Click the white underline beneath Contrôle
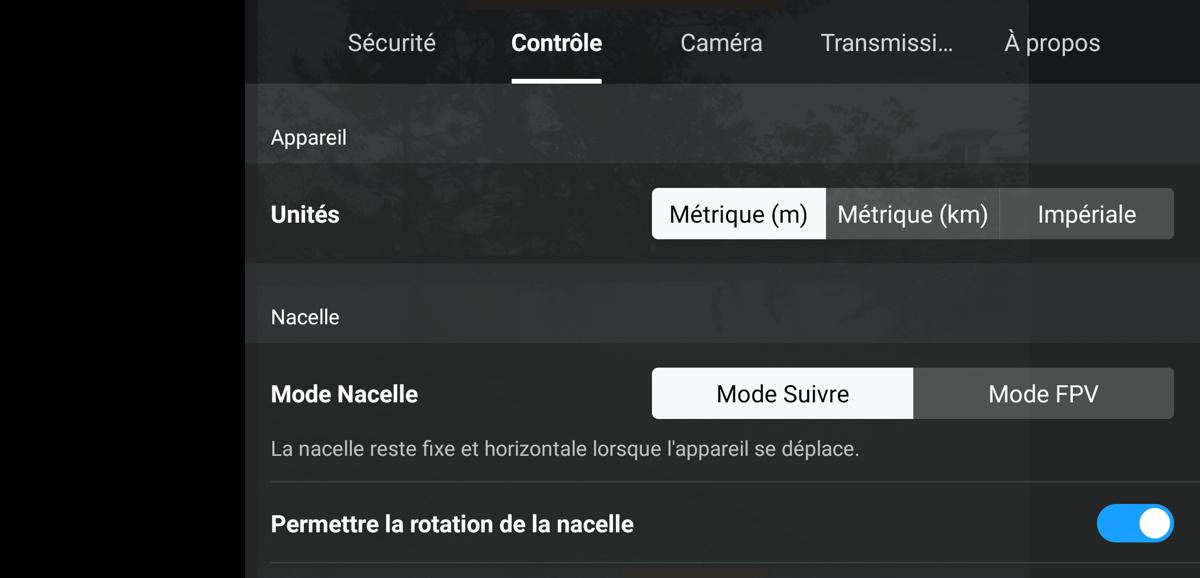 click(x=556, y=81)
